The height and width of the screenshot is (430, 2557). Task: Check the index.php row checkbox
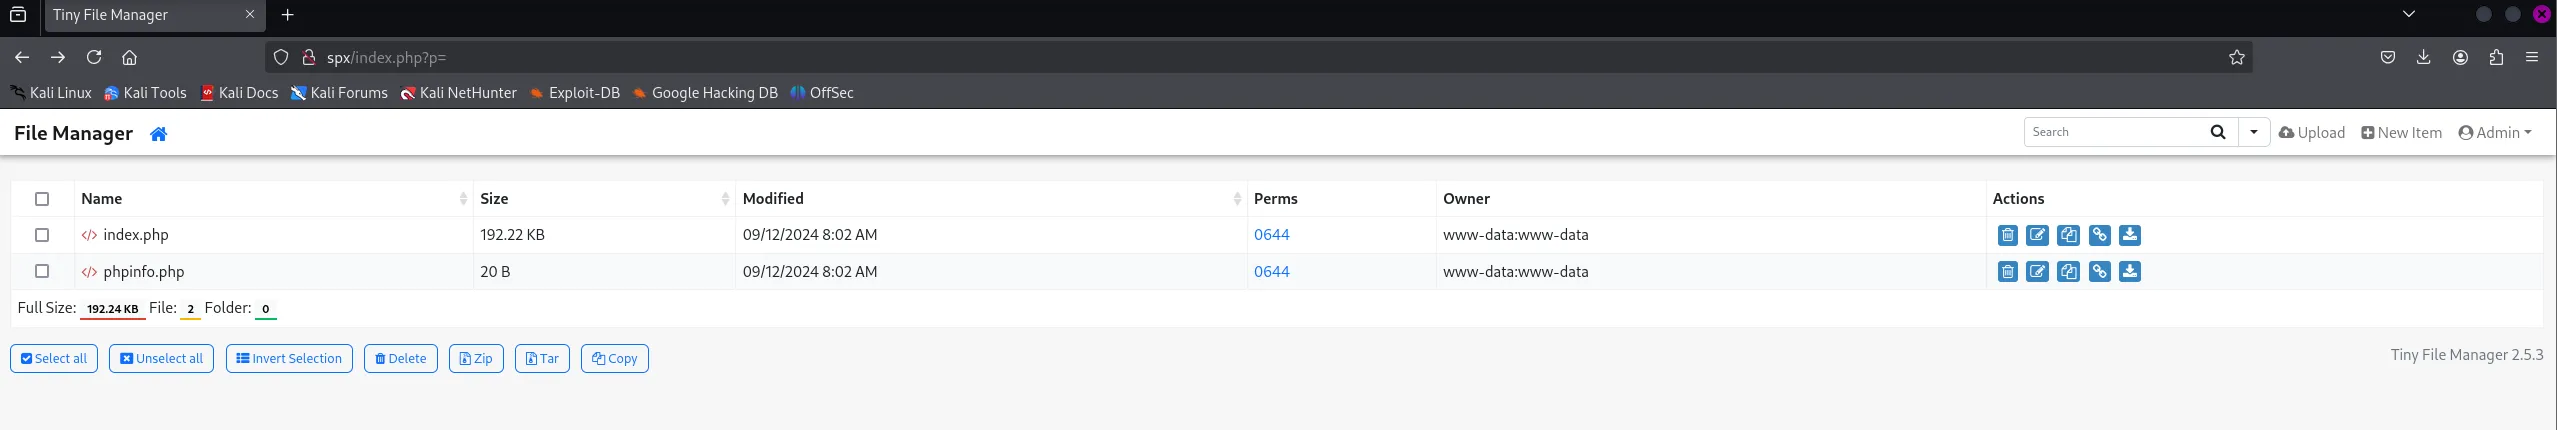pos(42,235)
